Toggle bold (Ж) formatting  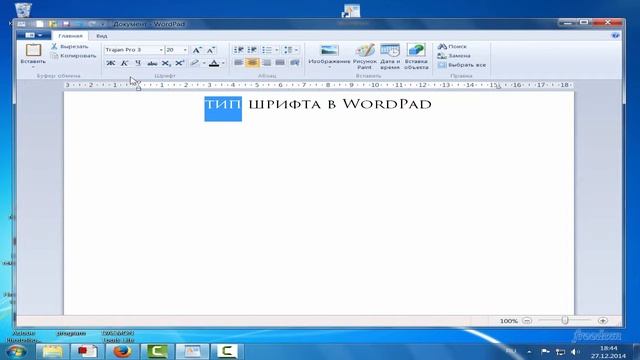(x=111, y=63)
